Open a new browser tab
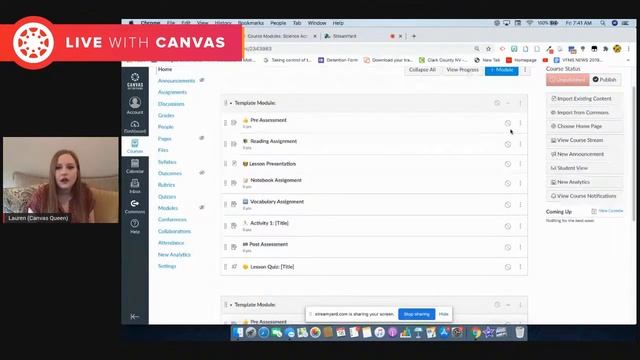This screenshot has width=640, height=360. click(x=414, y=36)
